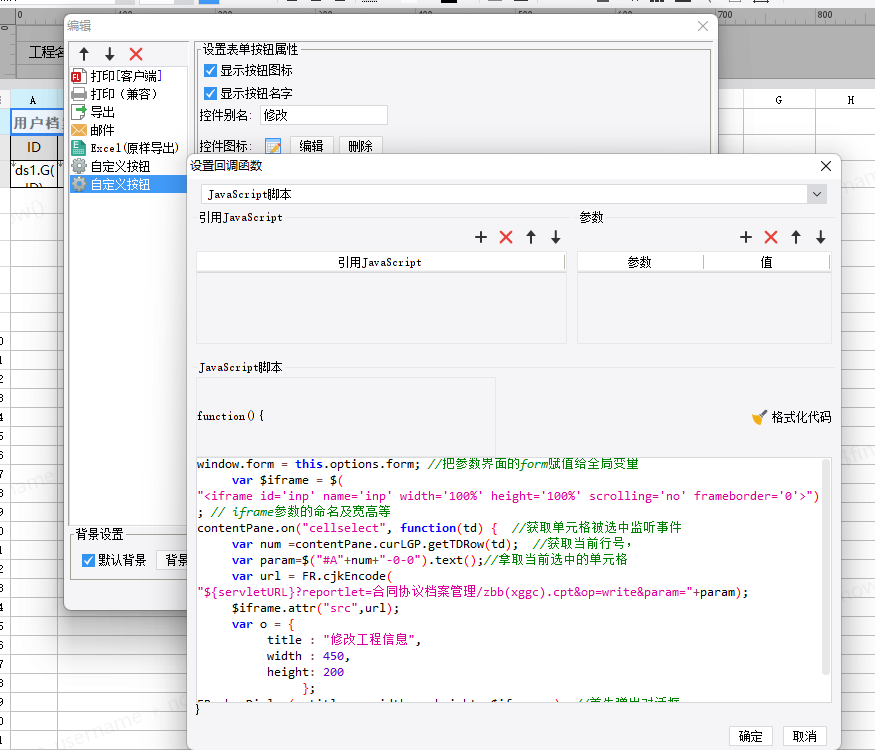
Task: Click the 引用JavaScript column header
Action: (x=380, y=262)
